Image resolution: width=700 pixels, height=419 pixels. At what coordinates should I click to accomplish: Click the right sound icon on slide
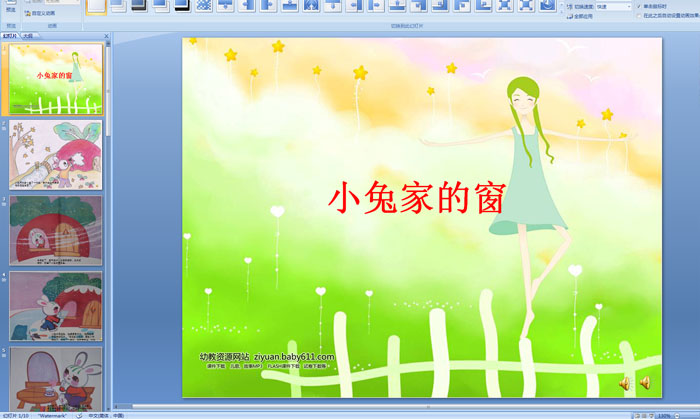[x=645, y=382]
